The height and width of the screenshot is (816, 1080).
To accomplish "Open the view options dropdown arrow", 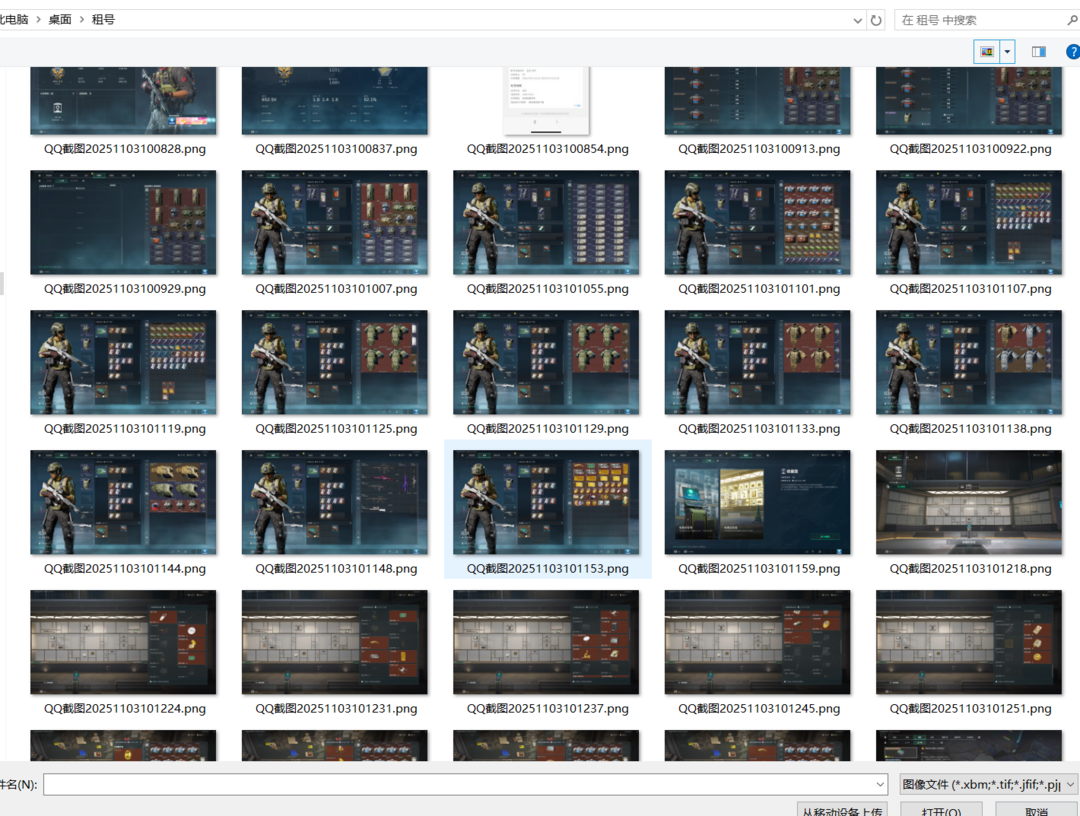I will (1007, 52).
